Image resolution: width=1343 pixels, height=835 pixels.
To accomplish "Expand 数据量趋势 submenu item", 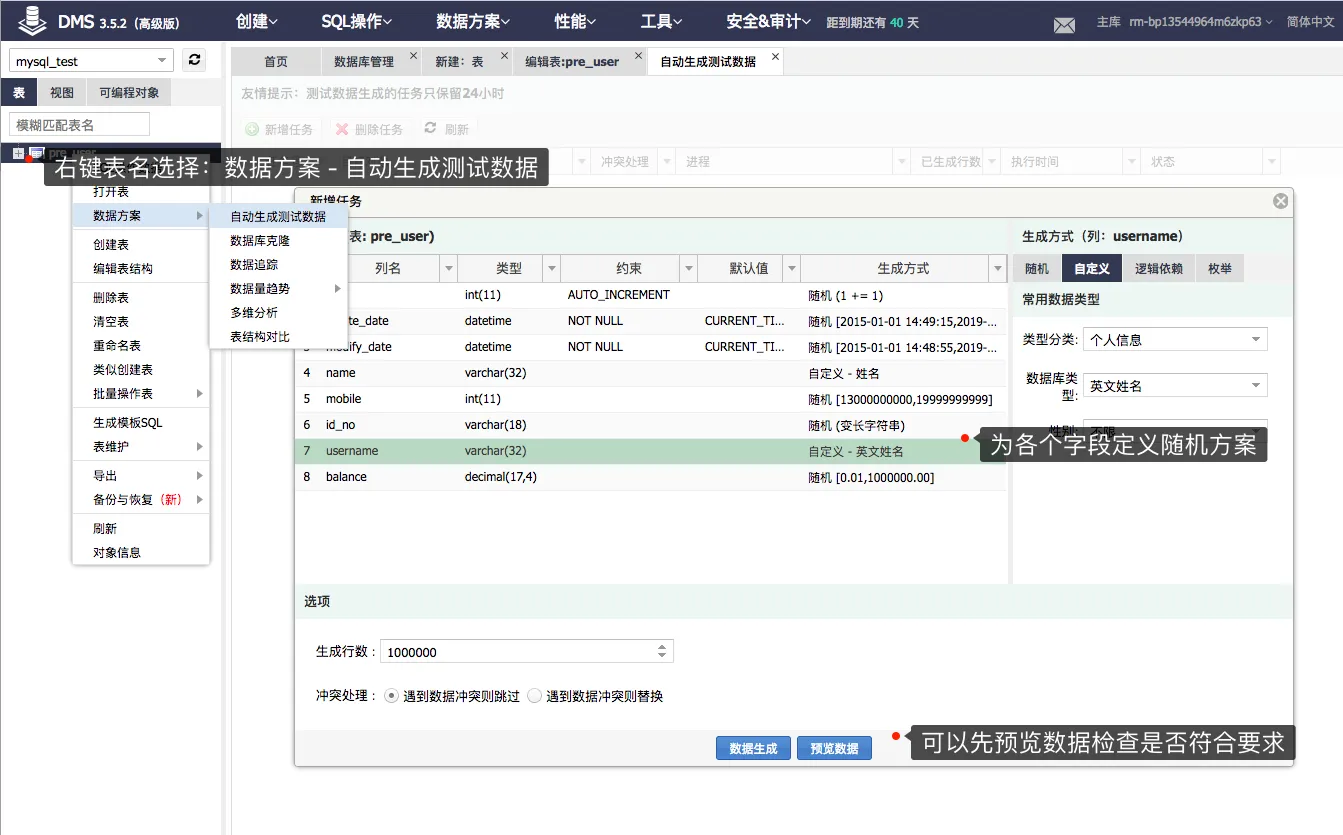I will (278, 289).
